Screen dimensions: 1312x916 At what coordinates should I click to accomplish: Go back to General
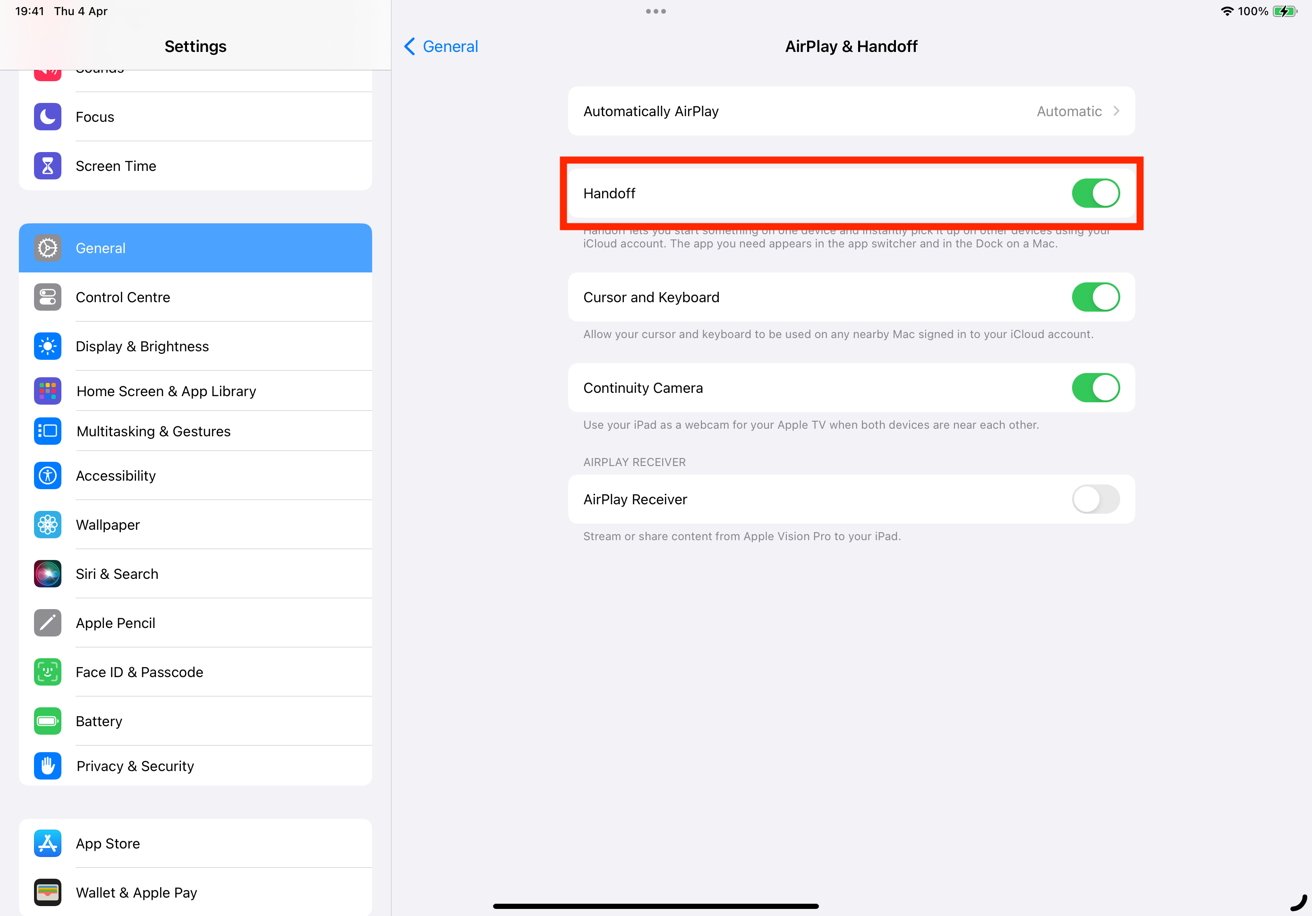pyautogui.click(x=441, y=46)
